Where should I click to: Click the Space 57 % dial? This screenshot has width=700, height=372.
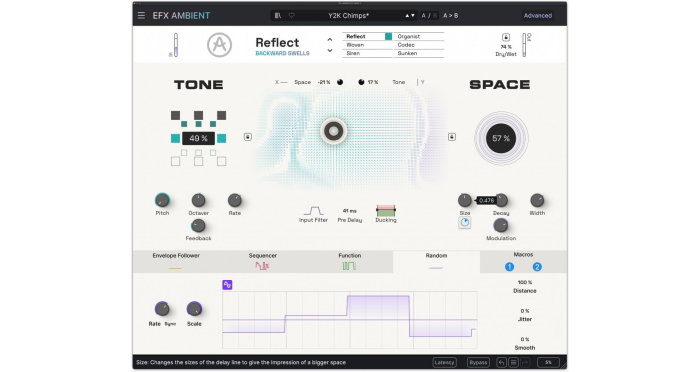pyautogui.click(x=501, y=138)
